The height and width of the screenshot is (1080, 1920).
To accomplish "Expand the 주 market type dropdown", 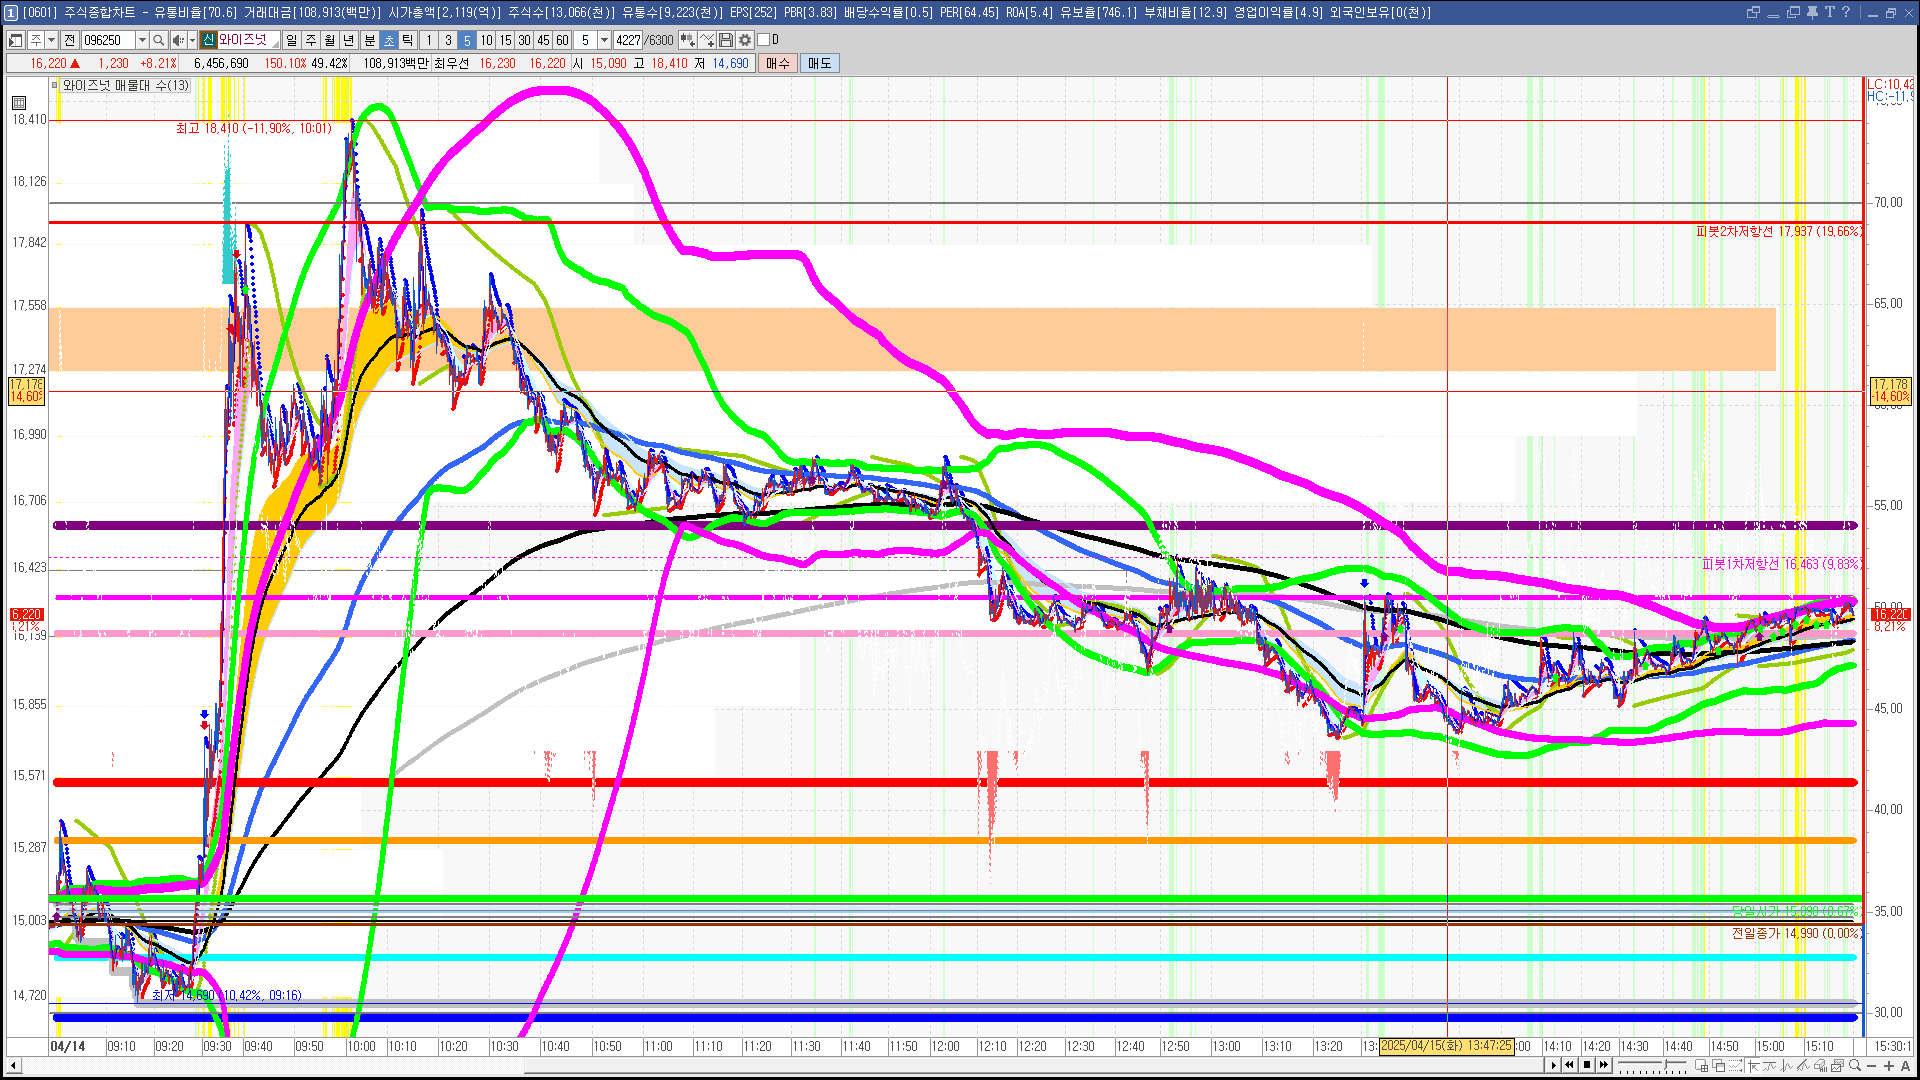I will tap(51, 40).
